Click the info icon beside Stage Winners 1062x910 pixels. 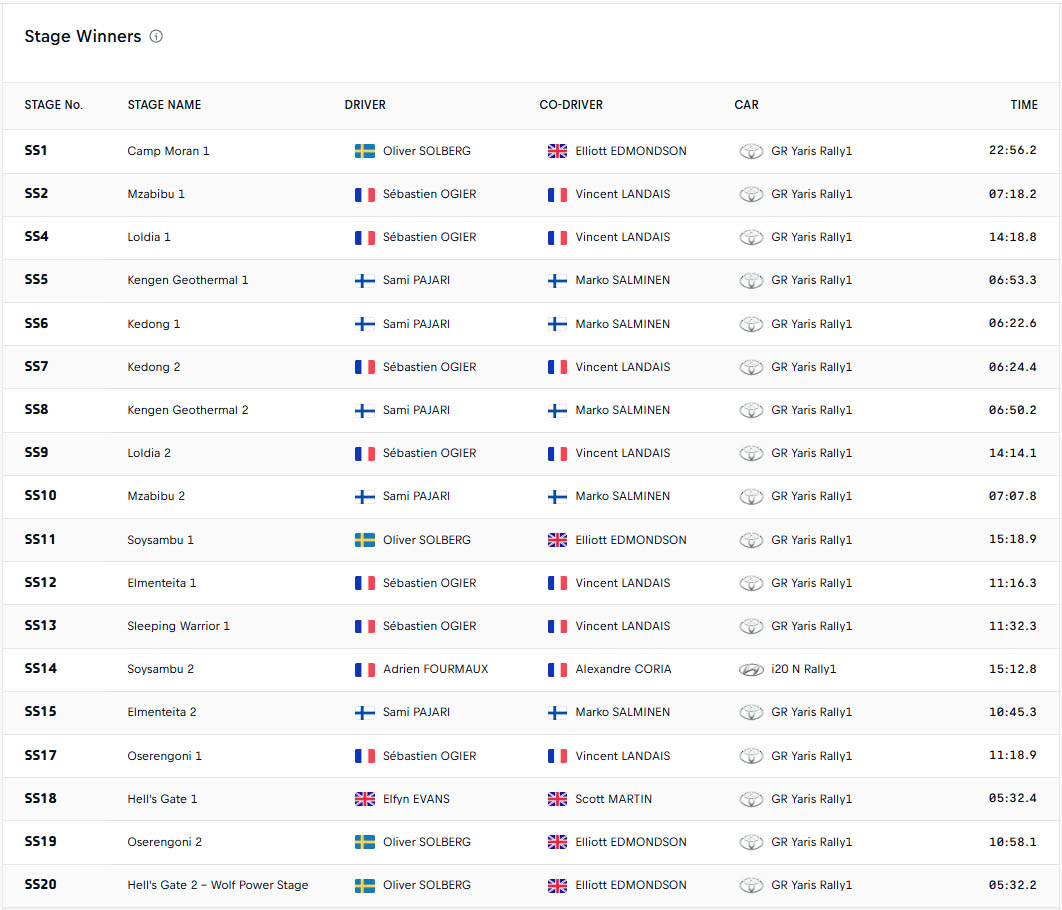(156, 37)
